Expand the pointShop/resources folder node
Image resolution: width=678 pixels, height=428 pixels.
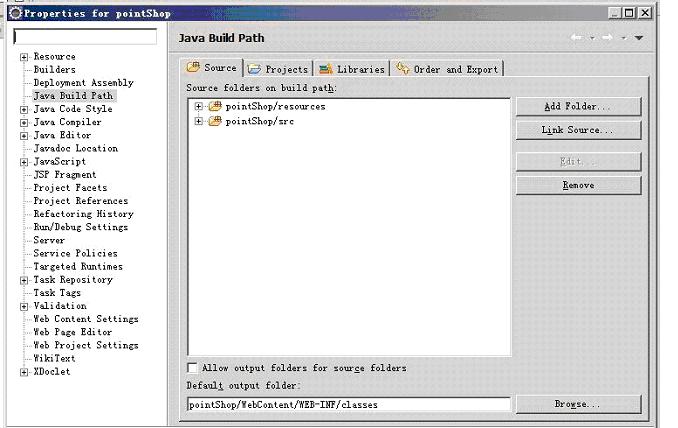coord(198,106)
